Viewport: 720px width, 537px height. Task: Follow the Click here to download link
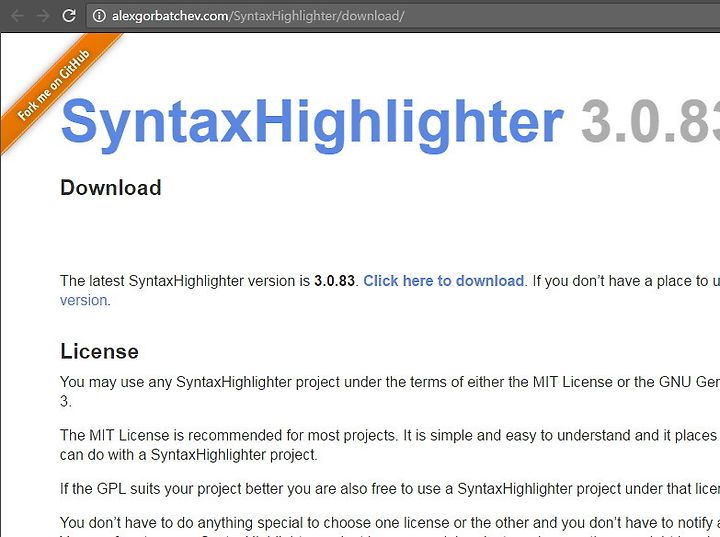(444, 281)
